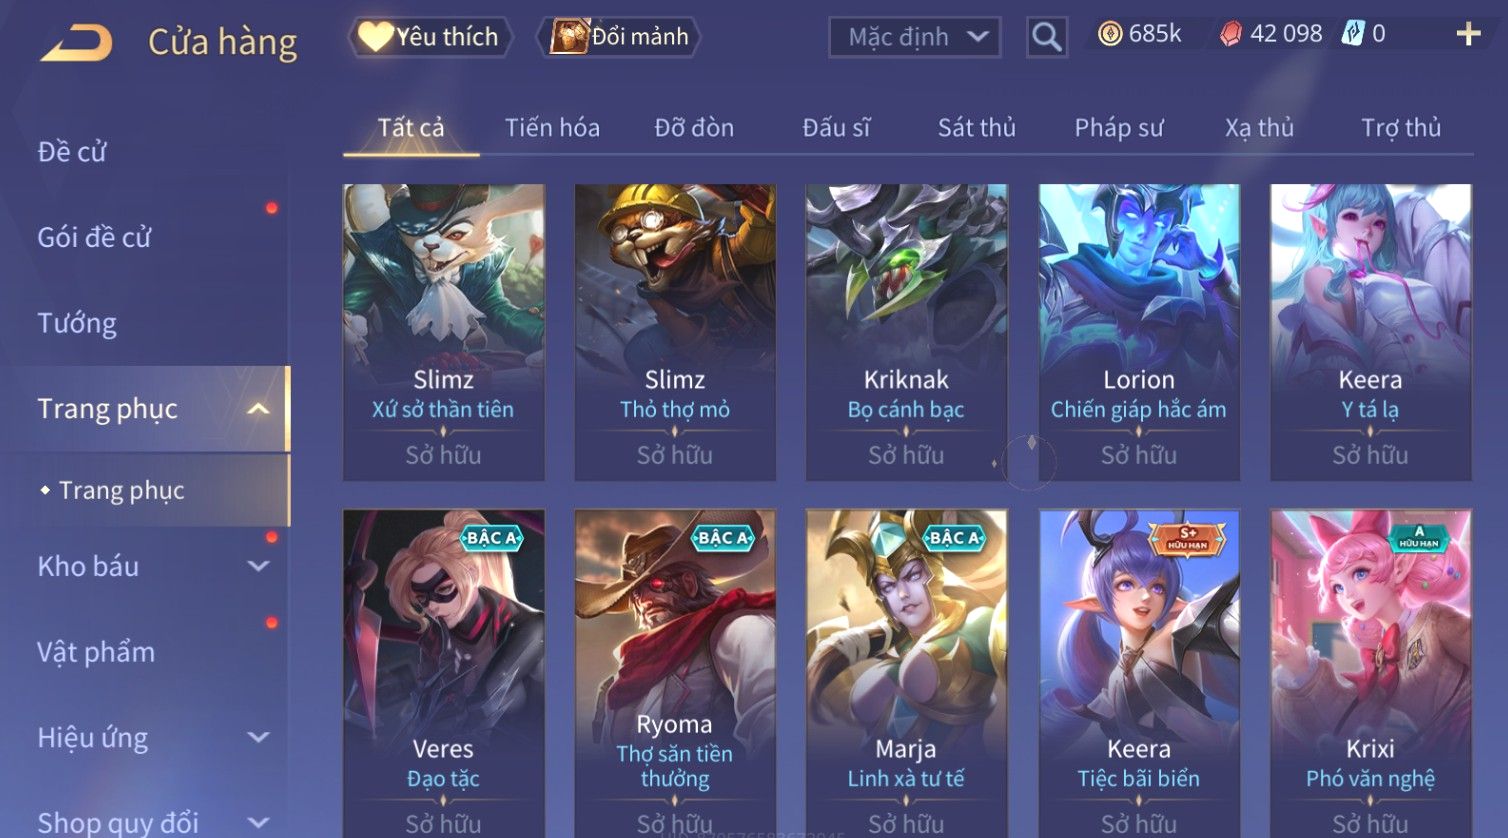Screen dimensions: 1508x838
Task: Open Gói đề cử in sidebar
Action: coord(94,237)
